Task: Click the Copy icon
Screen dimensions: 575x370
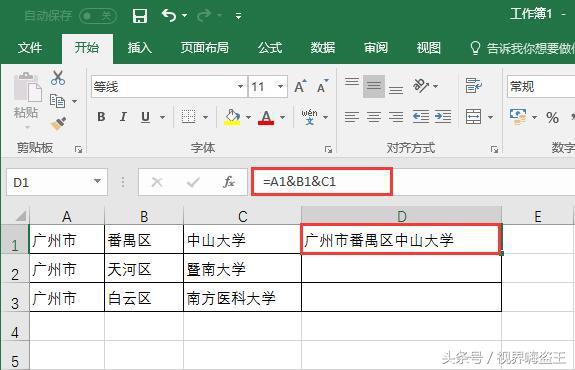Action: [58, 101]
